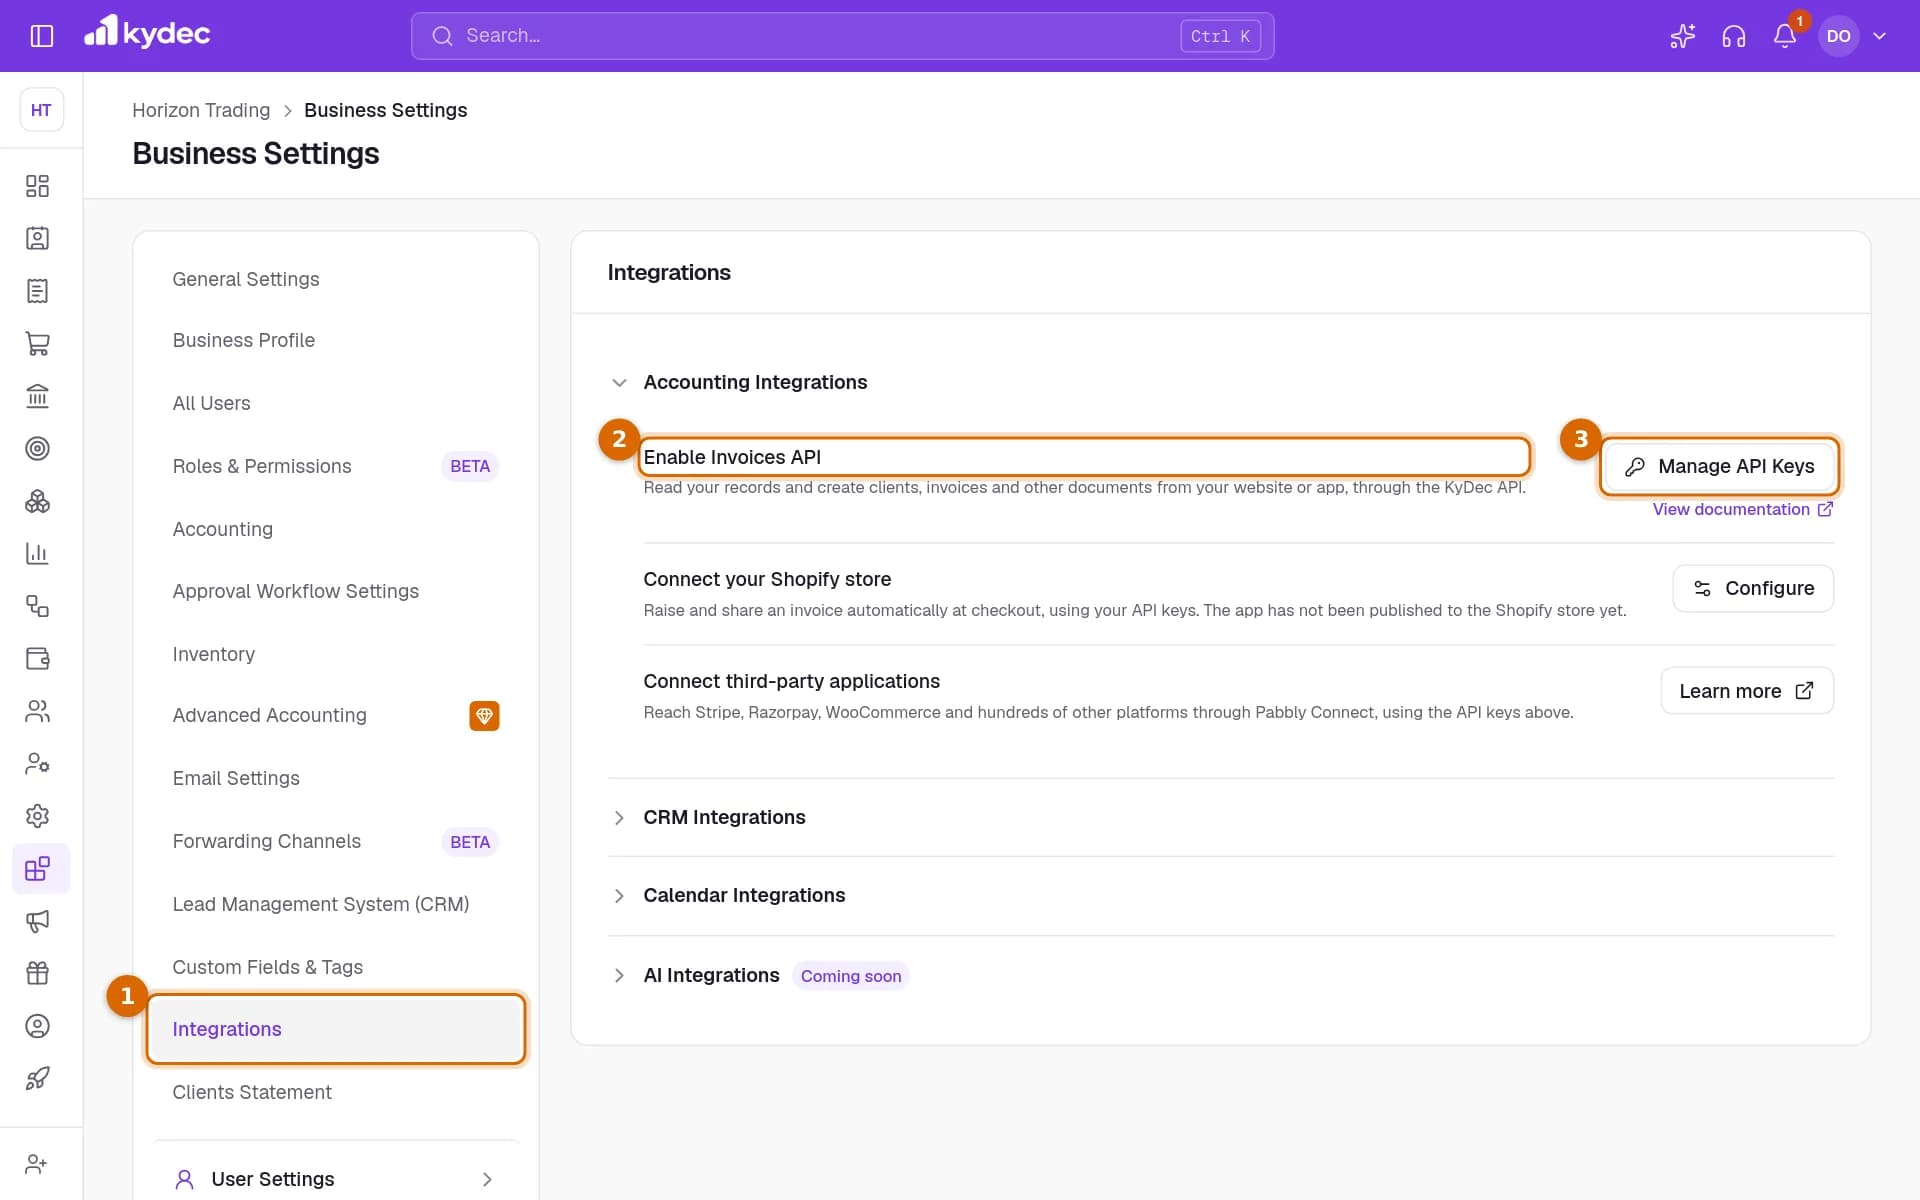Expand the CRM Integrations section
Viewport: 1920px width, 1200px height.
pos(619,818)
